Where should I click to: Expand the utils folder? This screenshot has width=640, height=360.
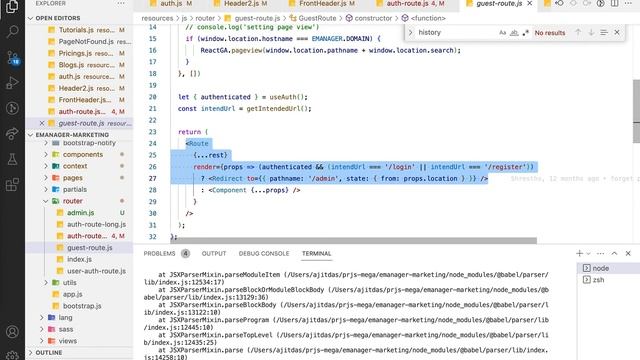pos(46,282)
